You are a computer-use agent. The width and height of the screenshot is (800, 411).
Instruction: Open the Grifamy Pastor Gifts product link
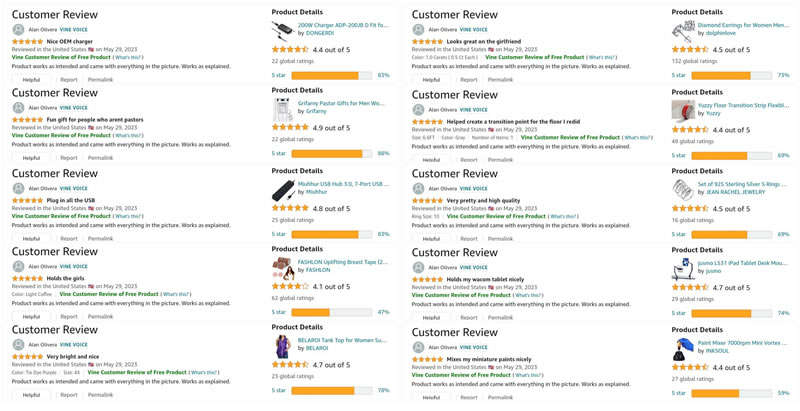pos(341,103)
